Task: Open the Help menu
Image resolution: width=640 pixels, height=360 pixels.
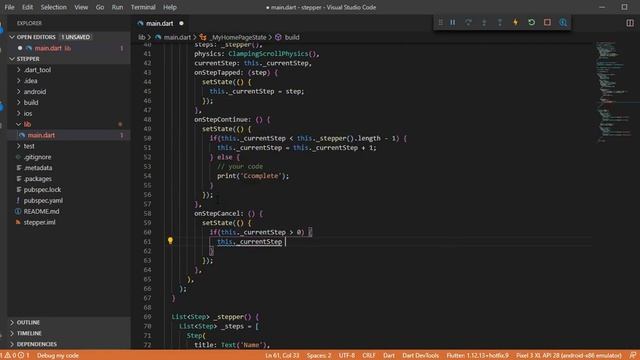Action: 170,7
